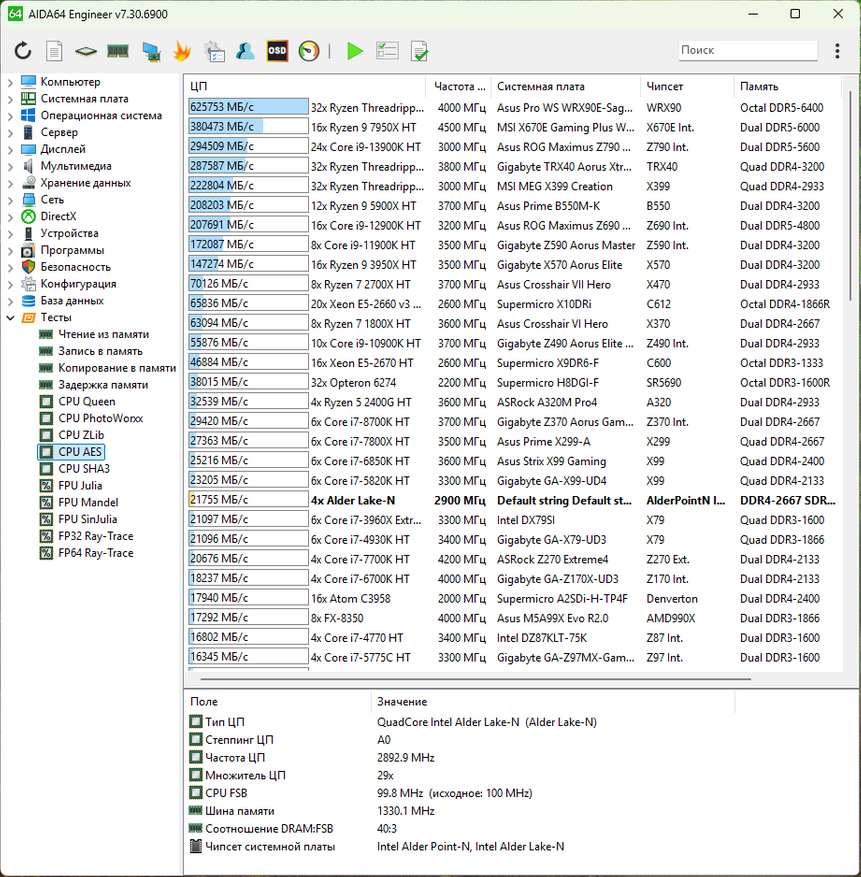Select Программы in the tree
861x877 pixels.
(x=72, y=250)
